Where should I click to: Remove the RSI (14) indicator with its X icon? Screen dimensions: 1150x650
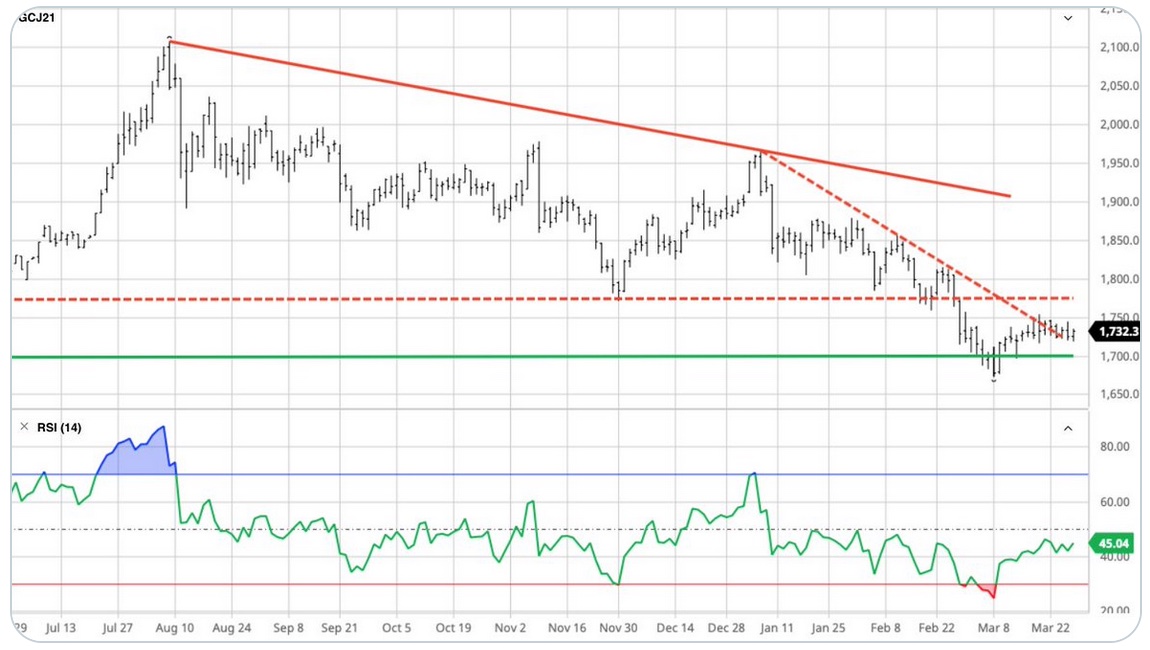22,428
